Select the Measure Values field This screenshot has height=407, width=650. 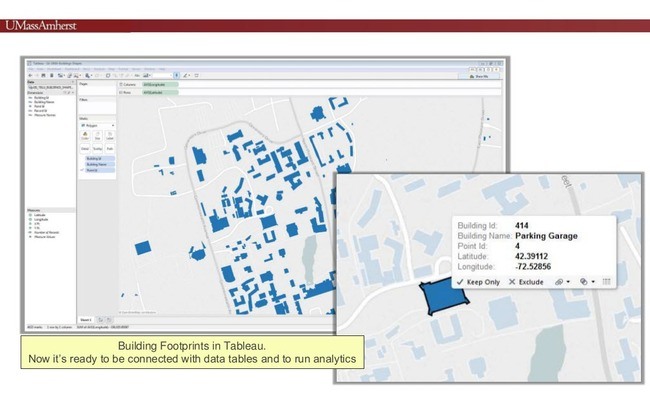tap(44, 237)
